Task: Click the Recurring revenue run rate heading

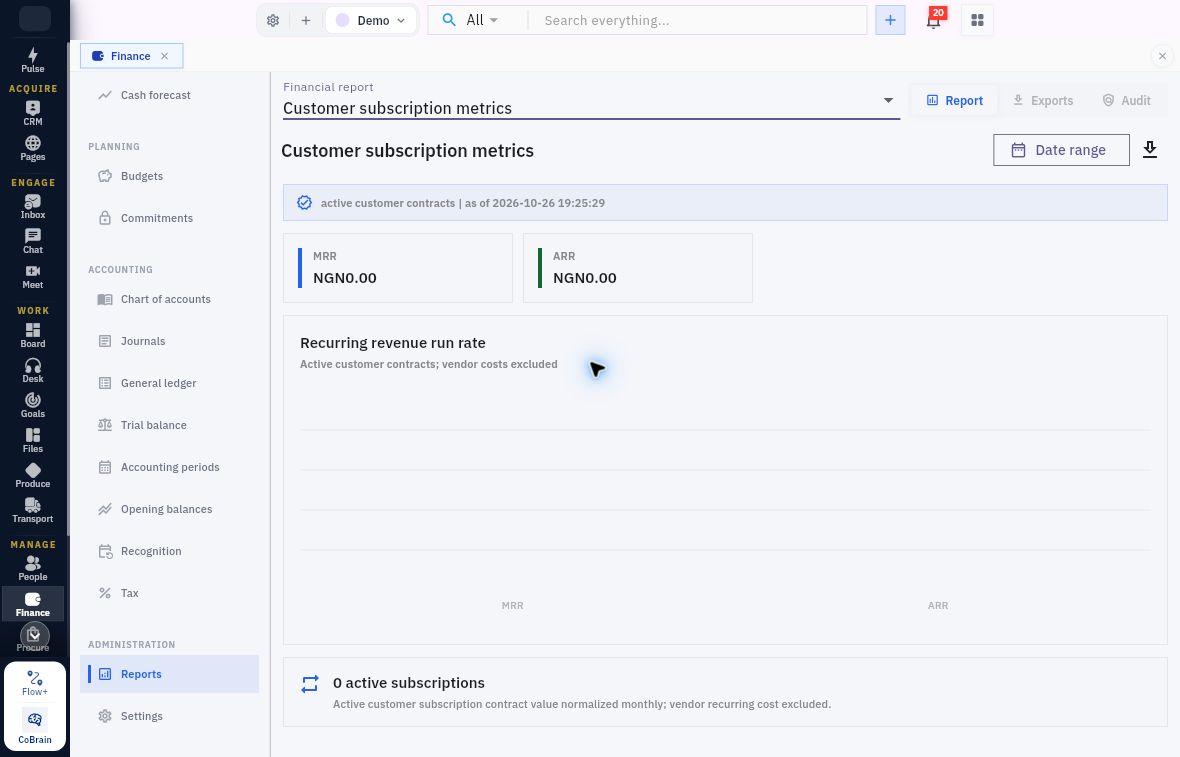Action: tap(393, 342)
